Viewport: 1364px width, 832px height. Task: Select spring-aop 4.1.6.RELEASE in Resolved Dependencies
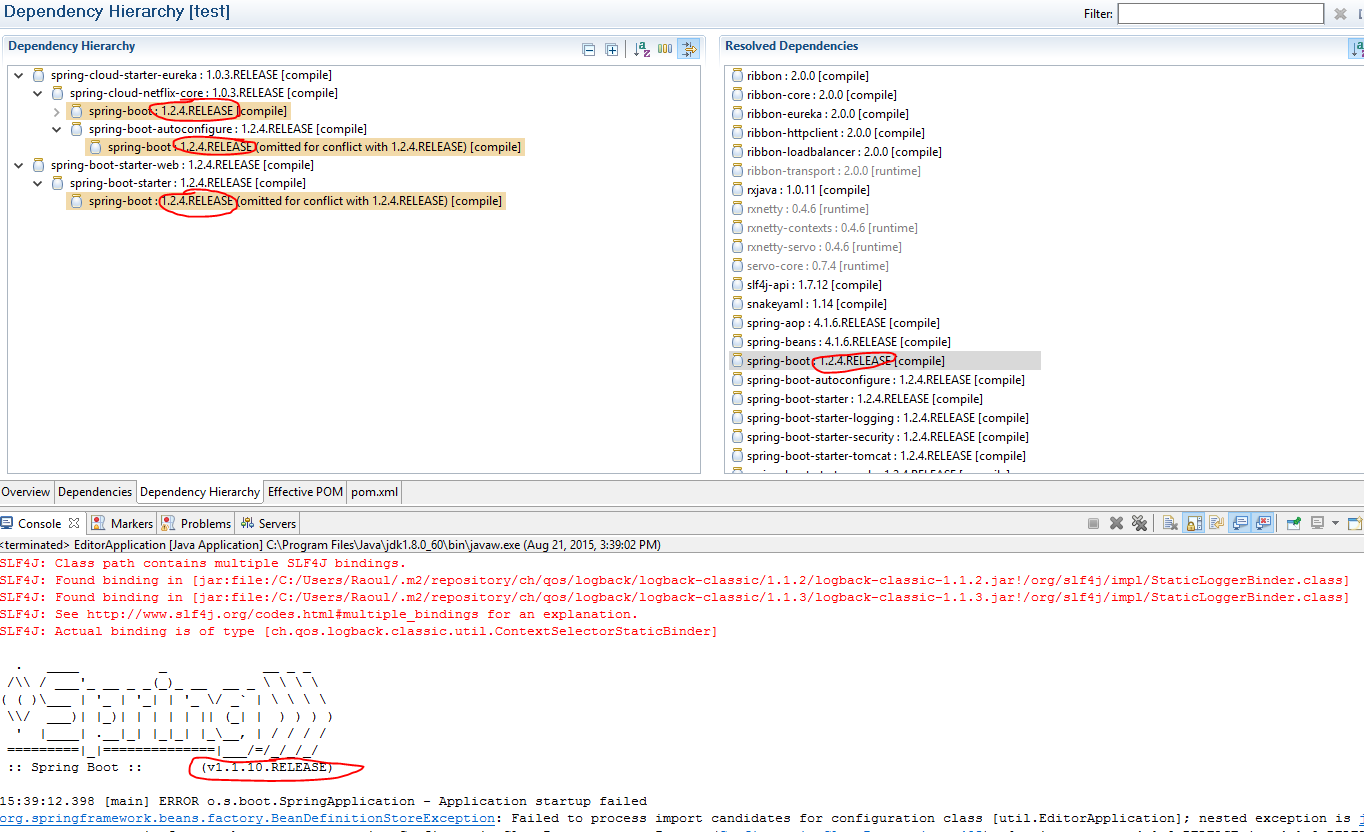pyautogui.click(x=836, y=323)
